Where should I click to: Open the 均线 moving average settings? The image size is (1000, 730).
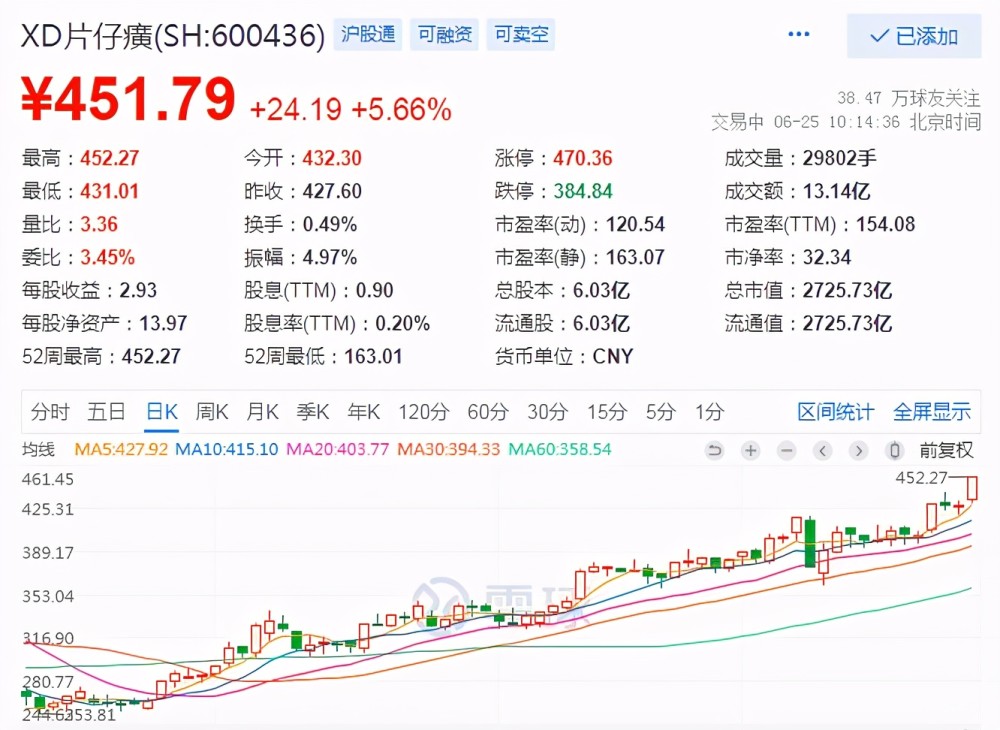38,449
